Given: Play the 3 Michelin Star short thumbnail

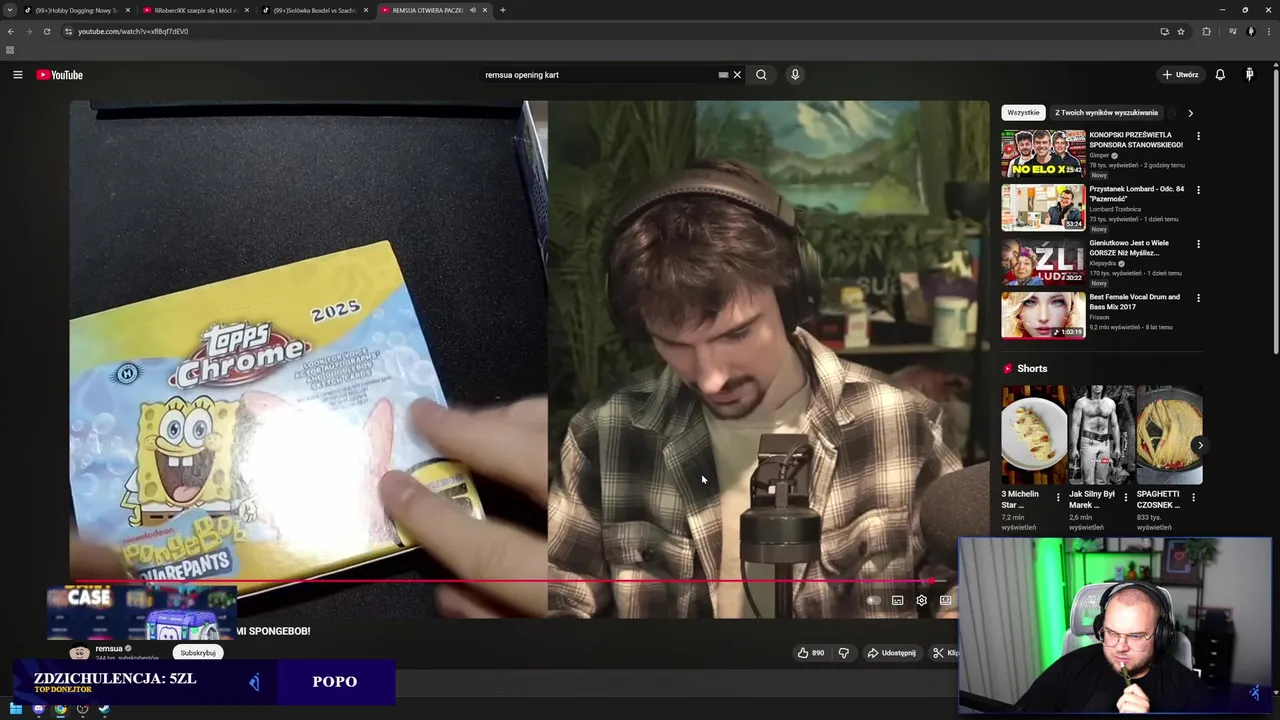Looking at the screenshot, I should pyautogui.click(x=1034, y=435).
